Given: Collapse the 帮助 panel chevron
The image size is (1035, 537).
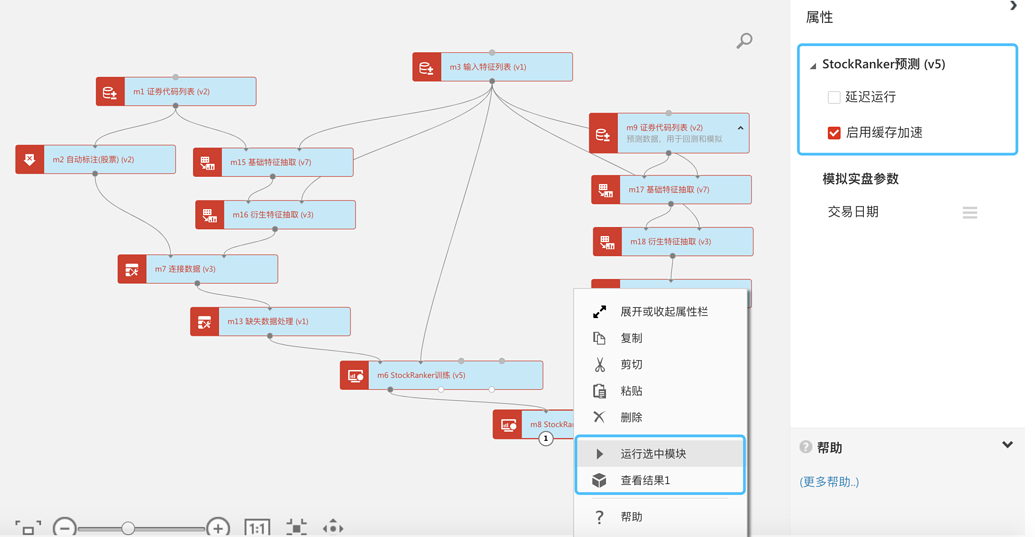Looking at the screenshot, I should [1007, 445].
